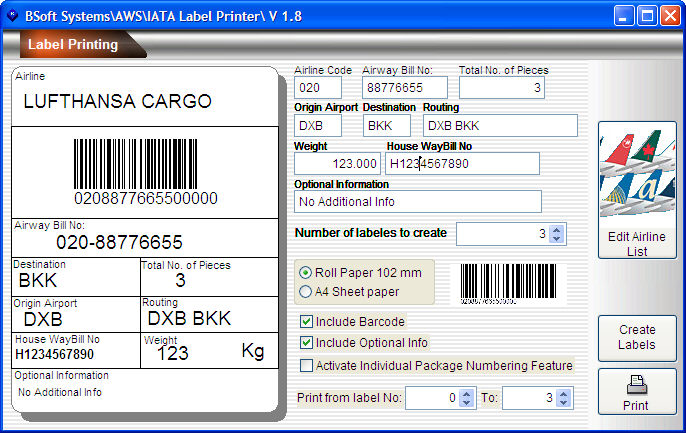Maximize the IATA Label Printer window
Image resolution: width=686 pixels, height=433 pixels.
[647, 16]
